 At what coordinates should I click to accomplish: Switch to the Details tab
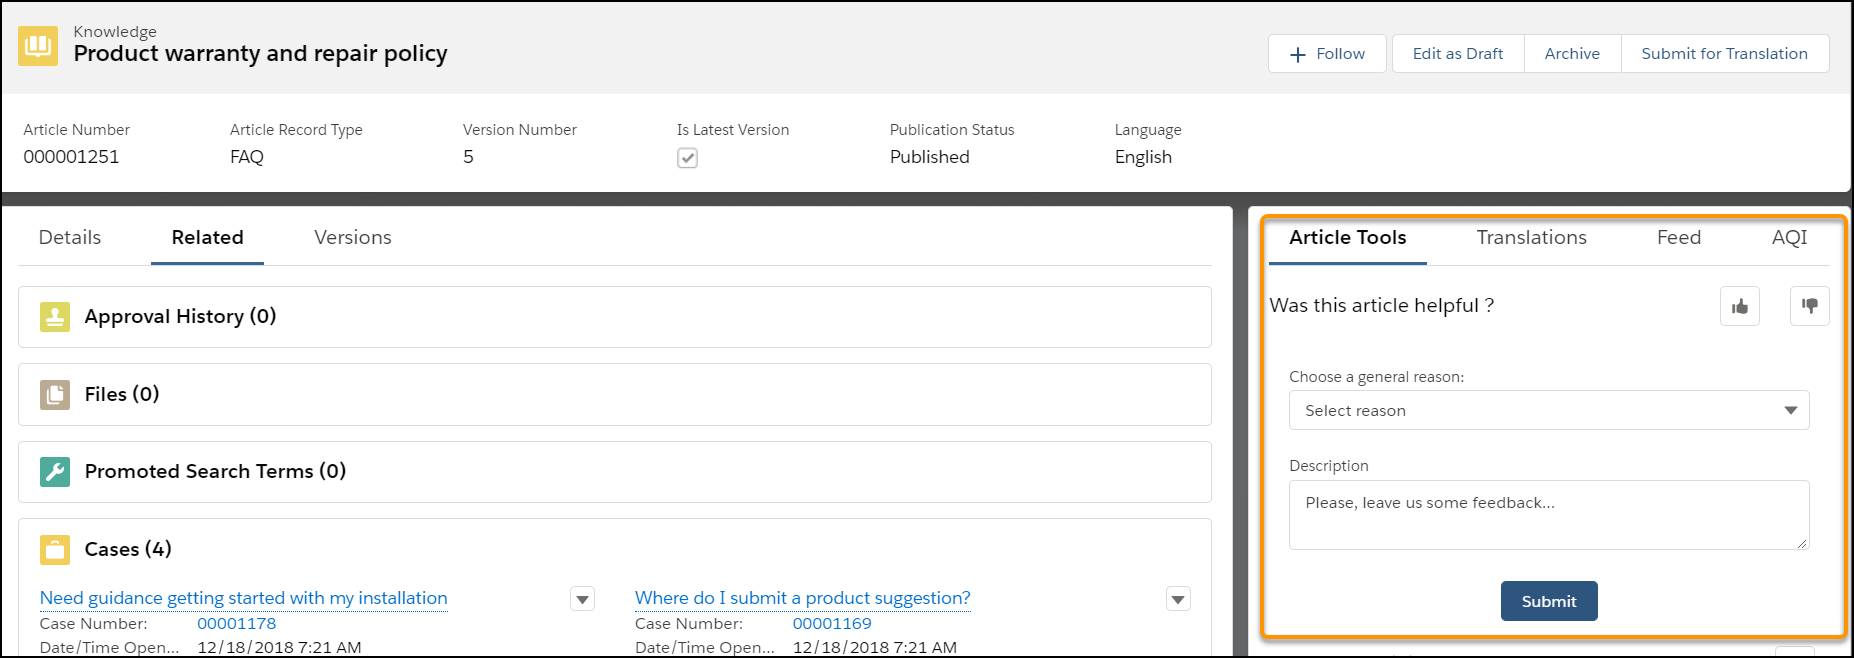click(70, 238)
